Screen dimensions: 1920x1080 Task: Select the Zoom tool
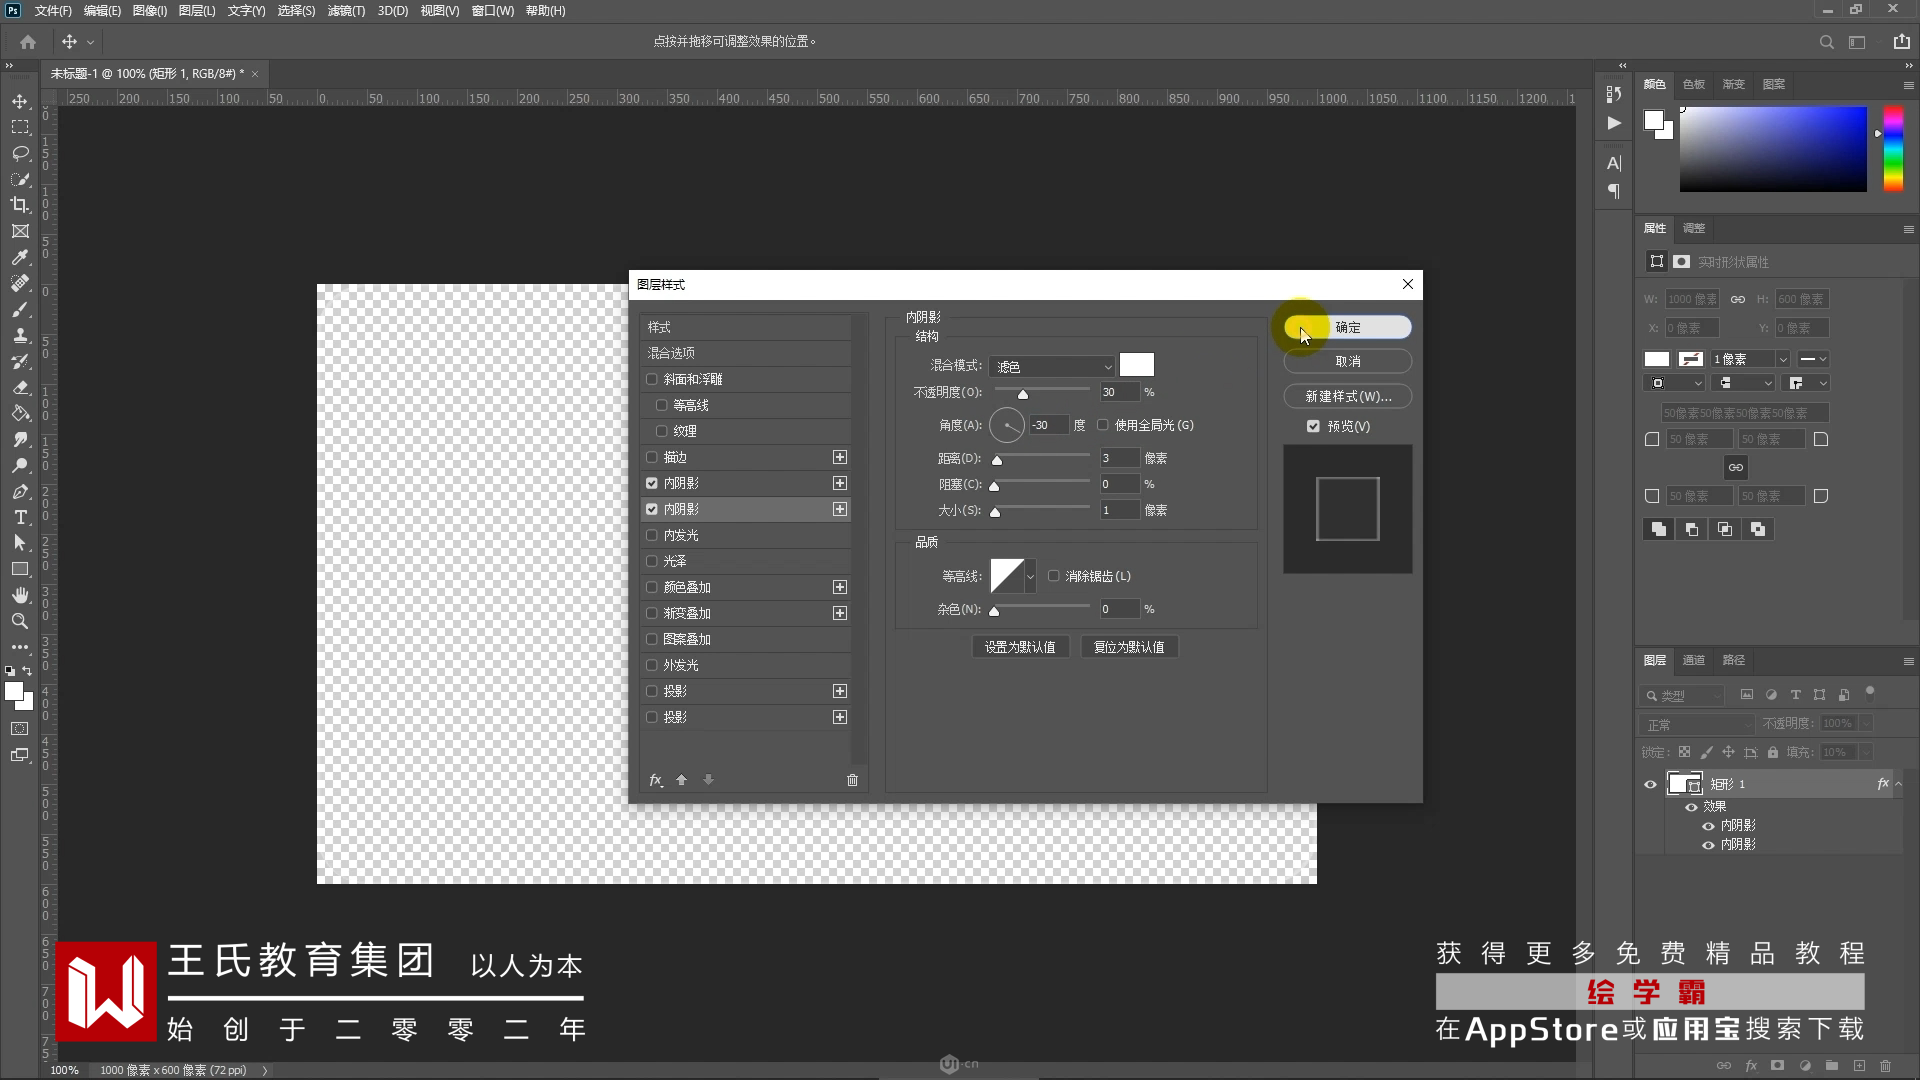tap(20, 621)
